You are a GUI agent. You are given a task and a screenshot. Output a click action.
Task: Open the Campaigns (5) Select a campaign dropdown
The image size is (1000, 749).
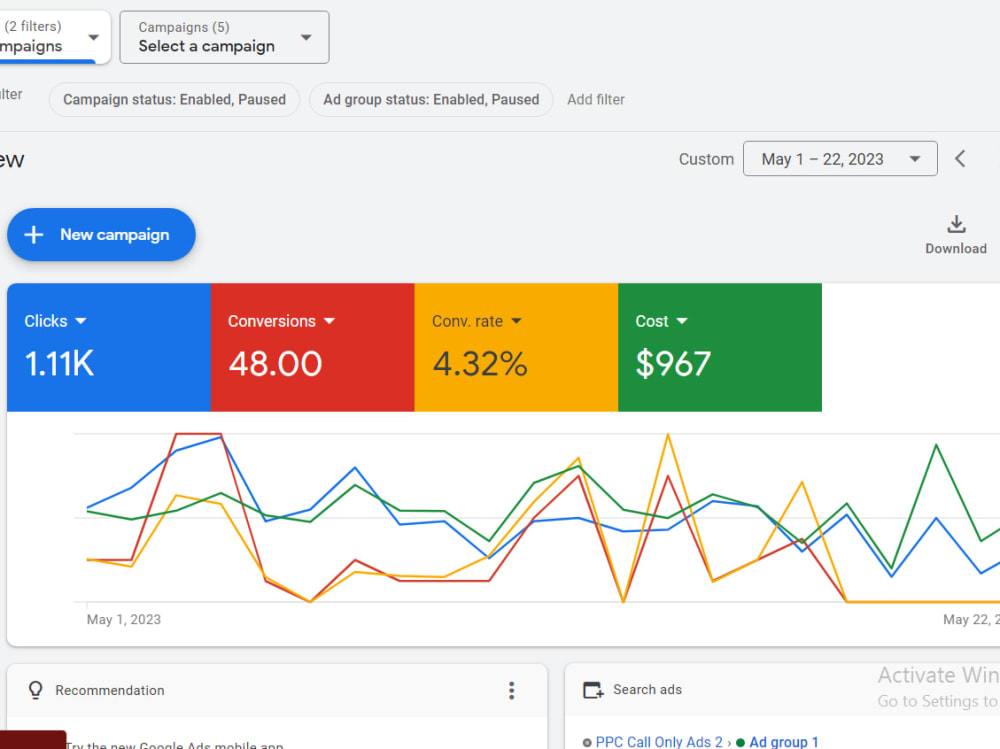pyautogui.click(x=224, y=37)
